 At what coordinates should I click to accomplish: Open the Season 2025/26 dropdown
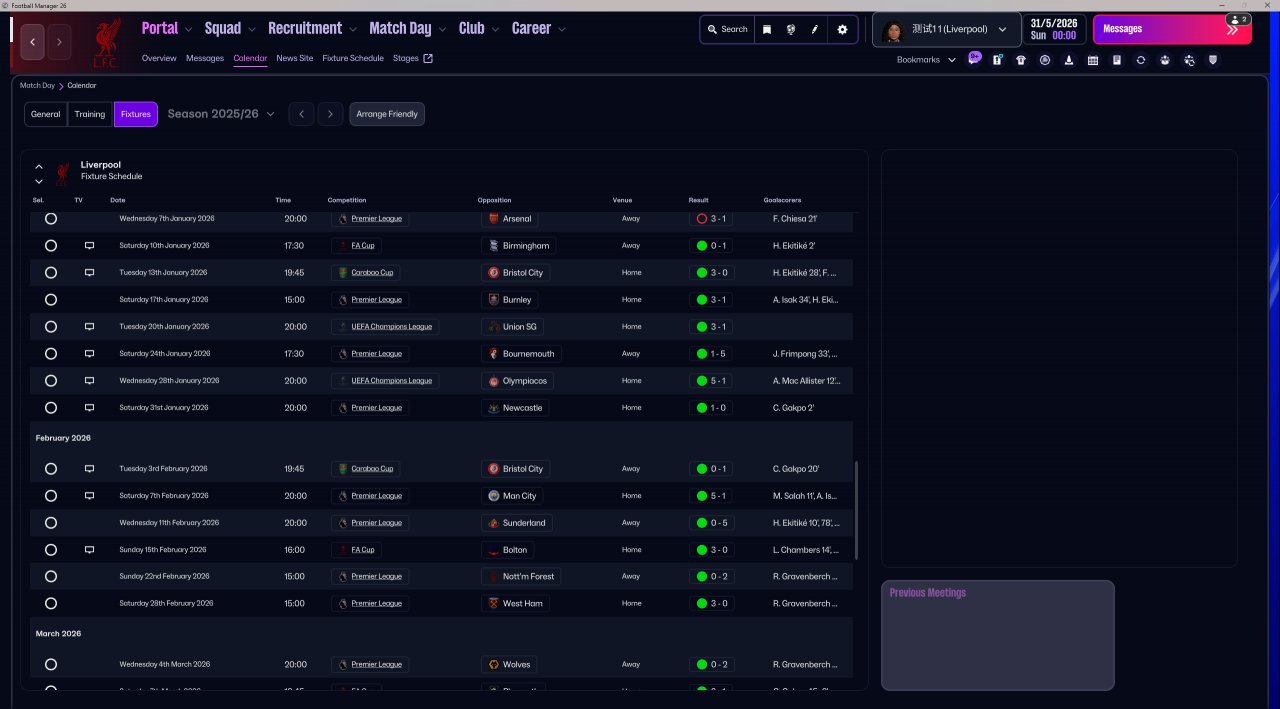tap(221, 114)
